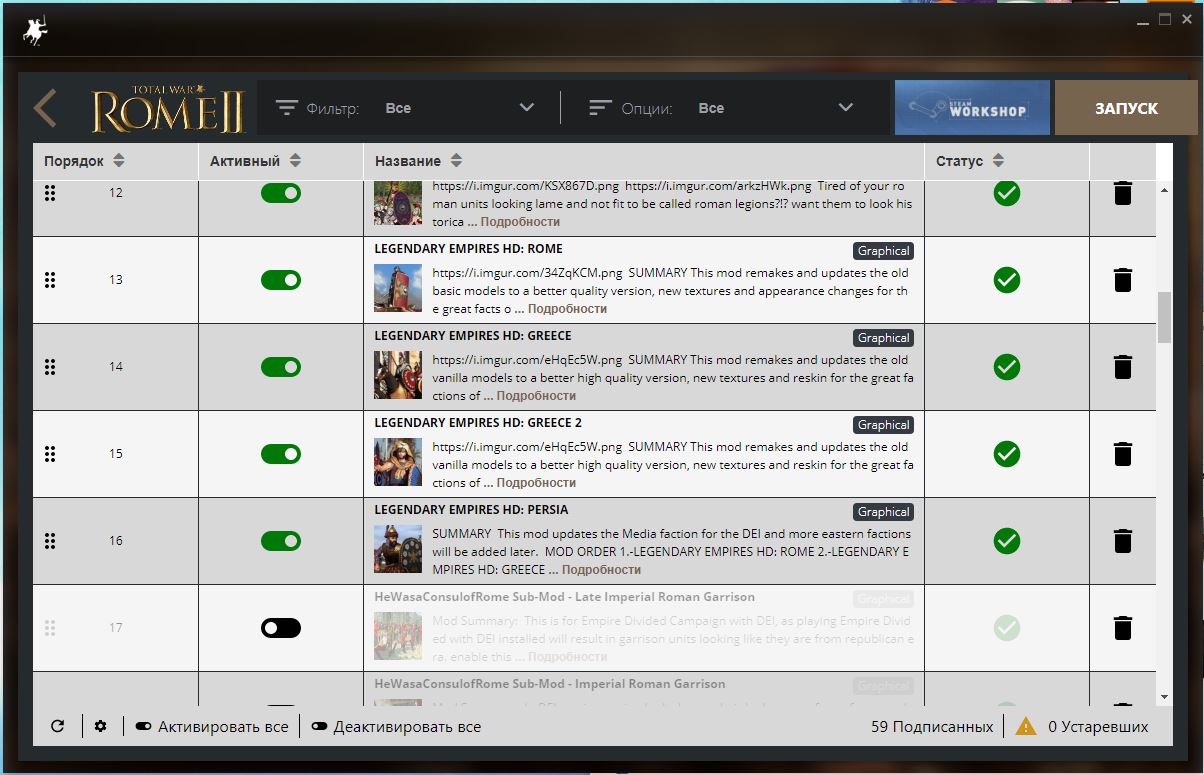Delete the LEGENDARY EMPIRES HD: ROME mod
The image size is (1204, 775).
coord(1123,280)
